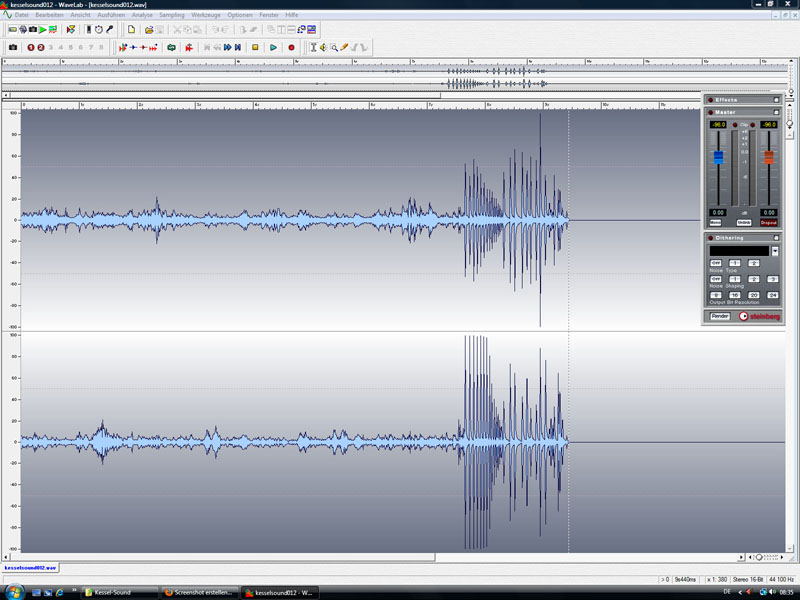Click the microphone icon in top toolbar
Image resolution: width=800 pixels, height=600 pixels.
pyautogui.click(x=109, y=30)
